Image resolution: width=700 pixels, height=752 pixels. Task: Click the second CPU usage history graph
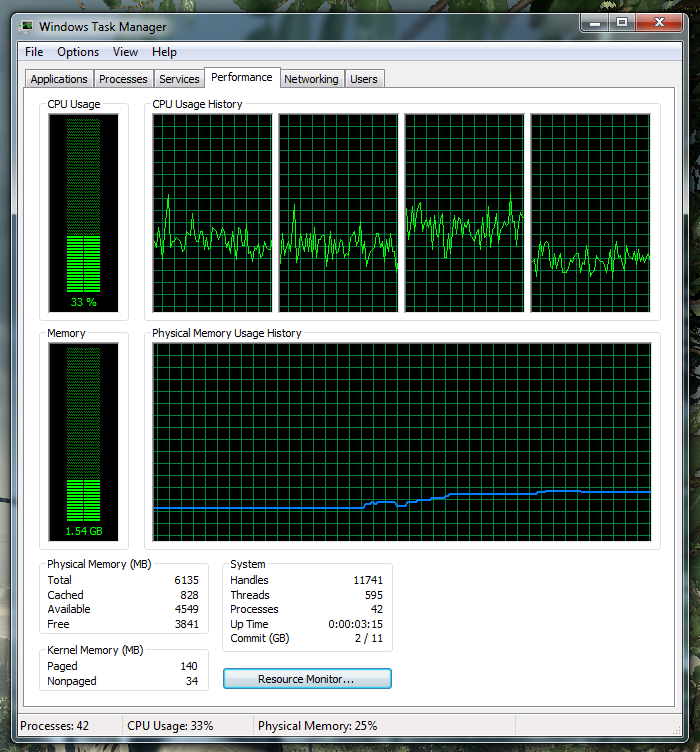[338, 213]
